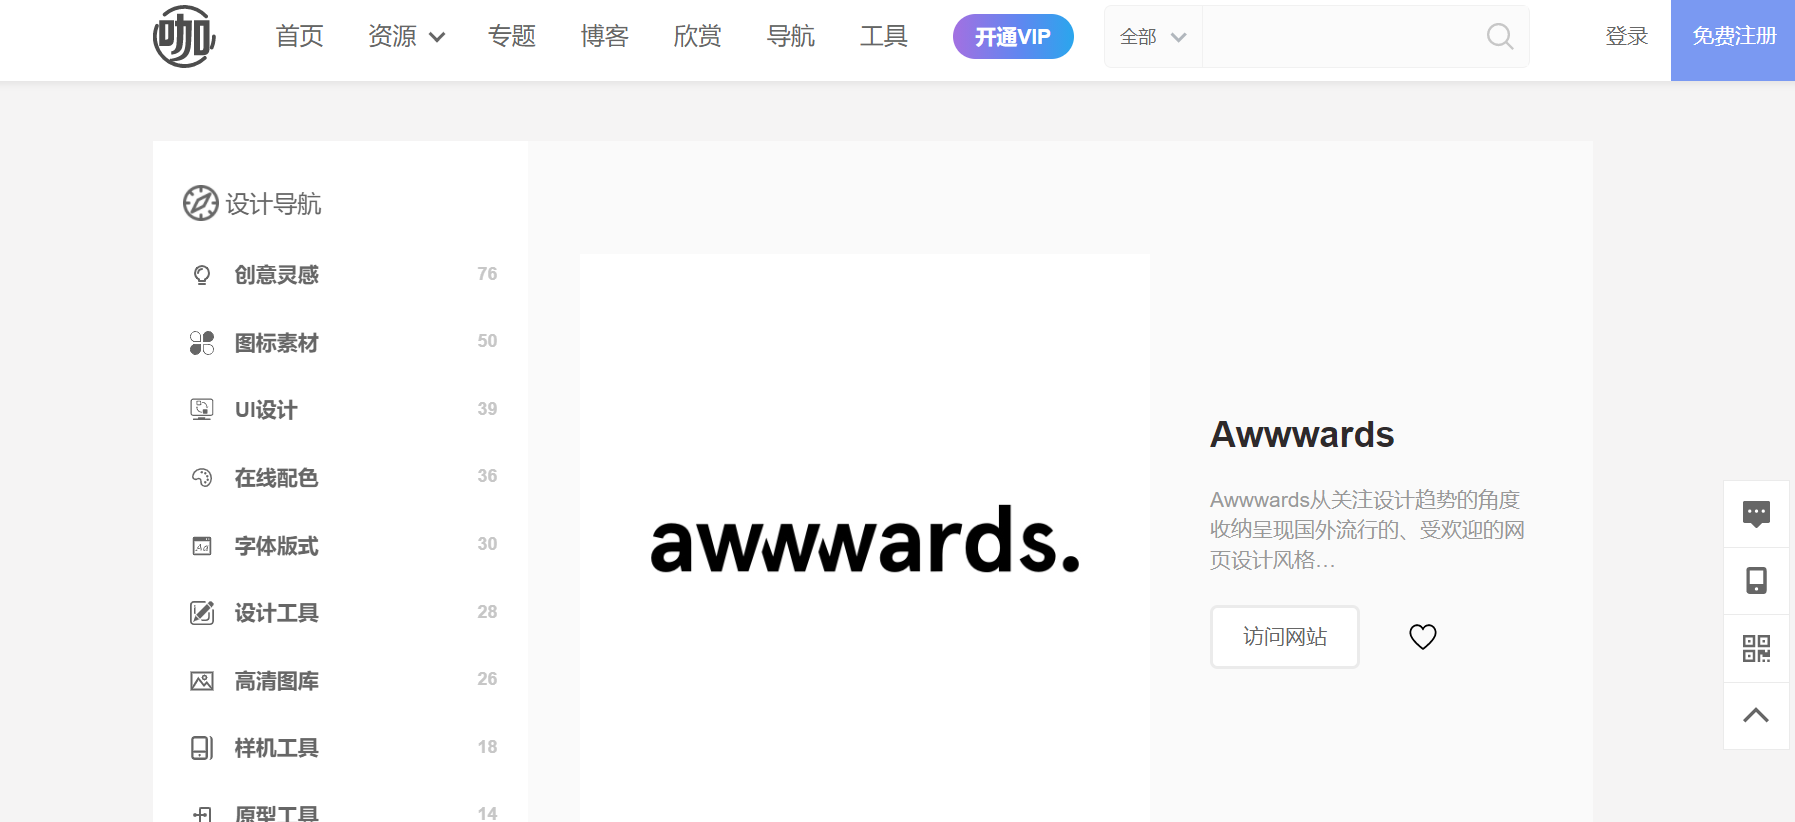This screenshot has width=1795, height=822.
Task: Click the 登录 link
Action: coord(1626,37)
